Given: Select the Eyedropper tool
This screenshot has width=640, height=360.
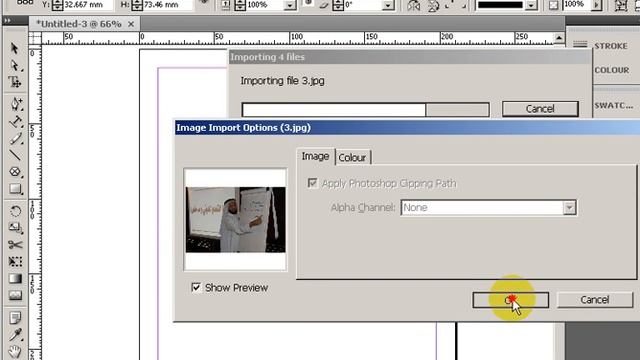Looking at the screenshot, I should tap(16, 334).
